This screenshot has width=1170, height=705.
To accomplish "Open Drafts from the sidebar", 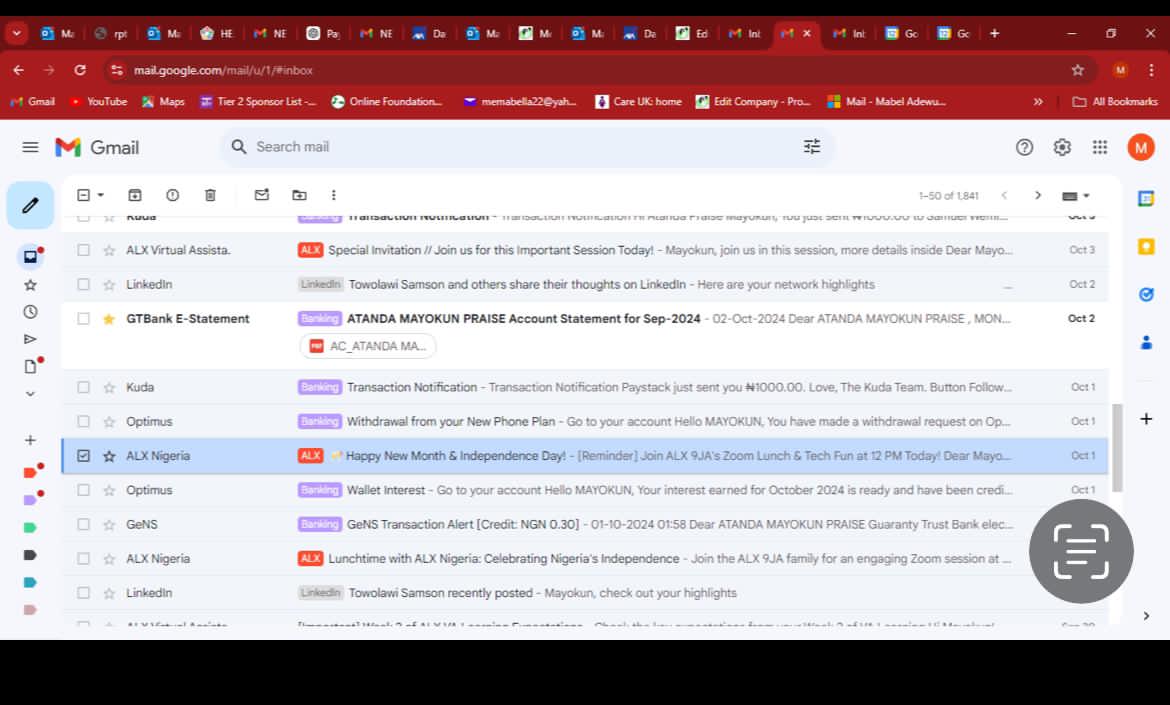I will click(30, 366).
